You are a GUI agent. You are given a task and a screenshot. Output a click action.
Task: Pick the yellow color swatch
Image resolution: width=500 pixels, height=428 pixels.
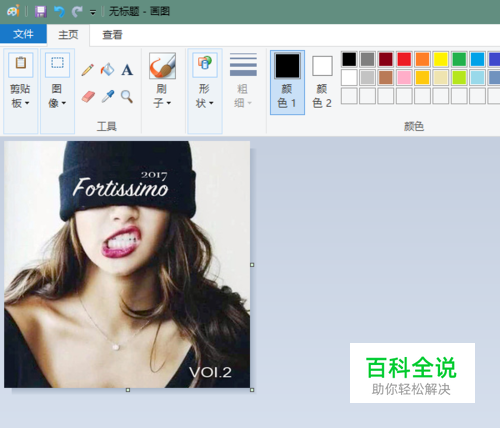pos(441,59)
